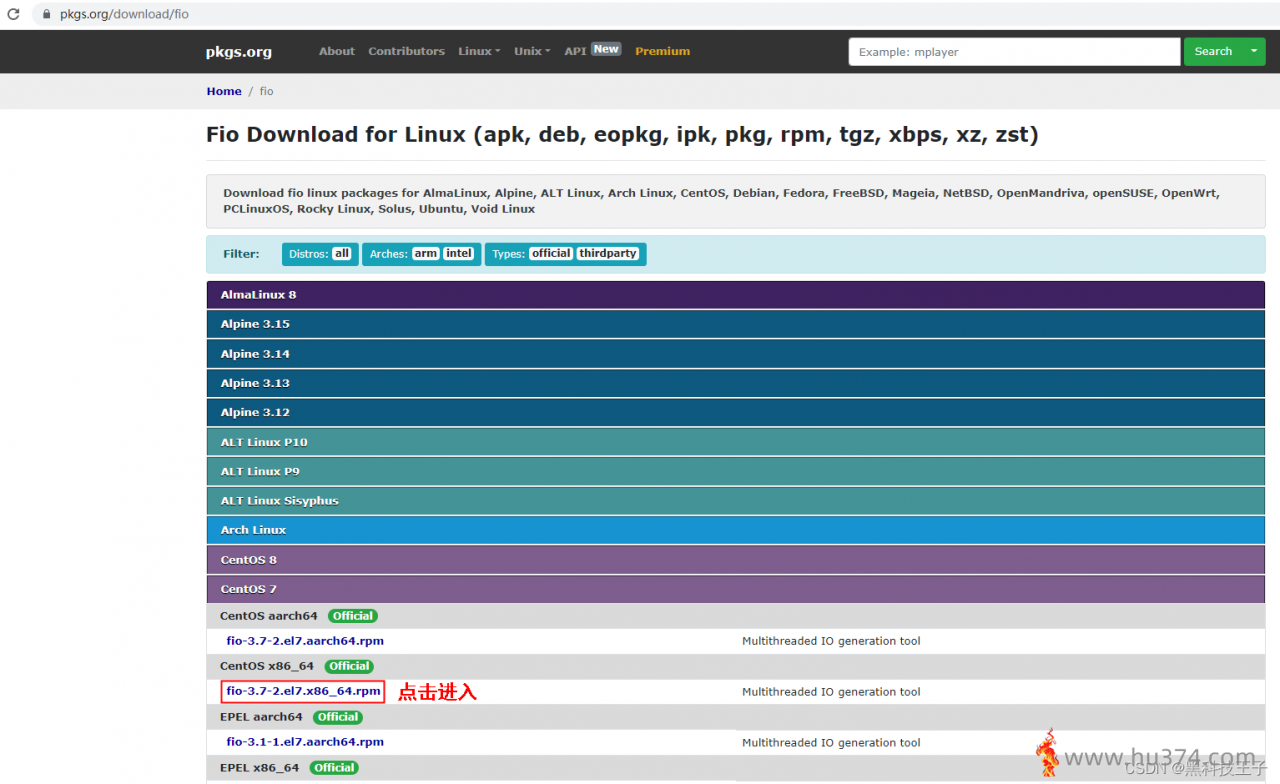Click the Official badge next to EPEL x86_64
Viewport: 1280px width, 784px height.
334,768
